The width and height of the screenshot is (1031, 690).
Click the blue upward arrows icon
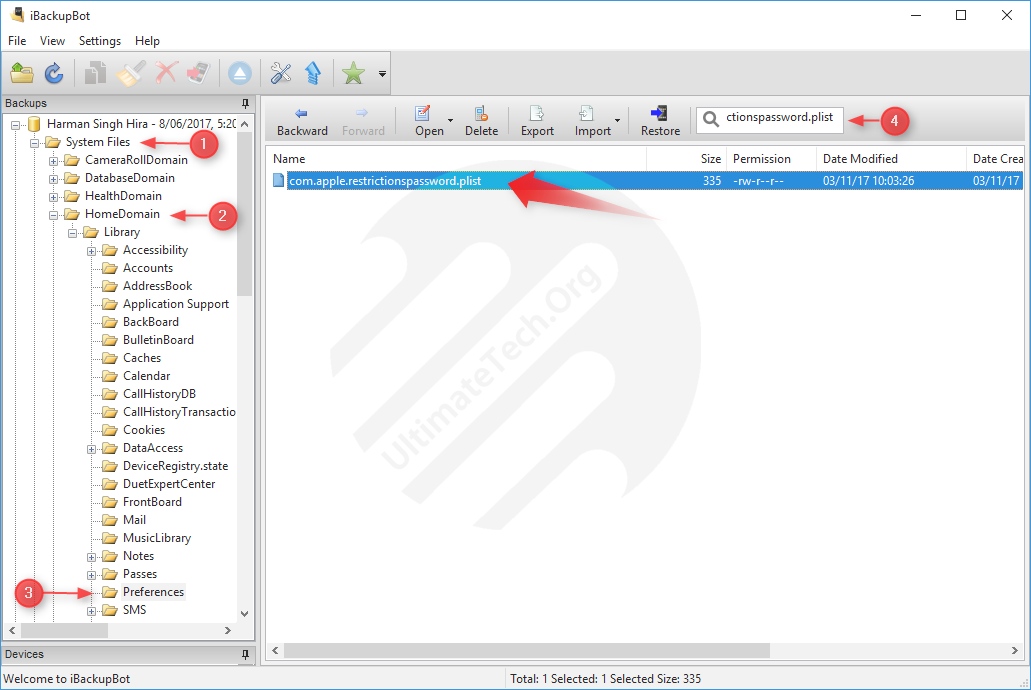[x=312, y=73]
